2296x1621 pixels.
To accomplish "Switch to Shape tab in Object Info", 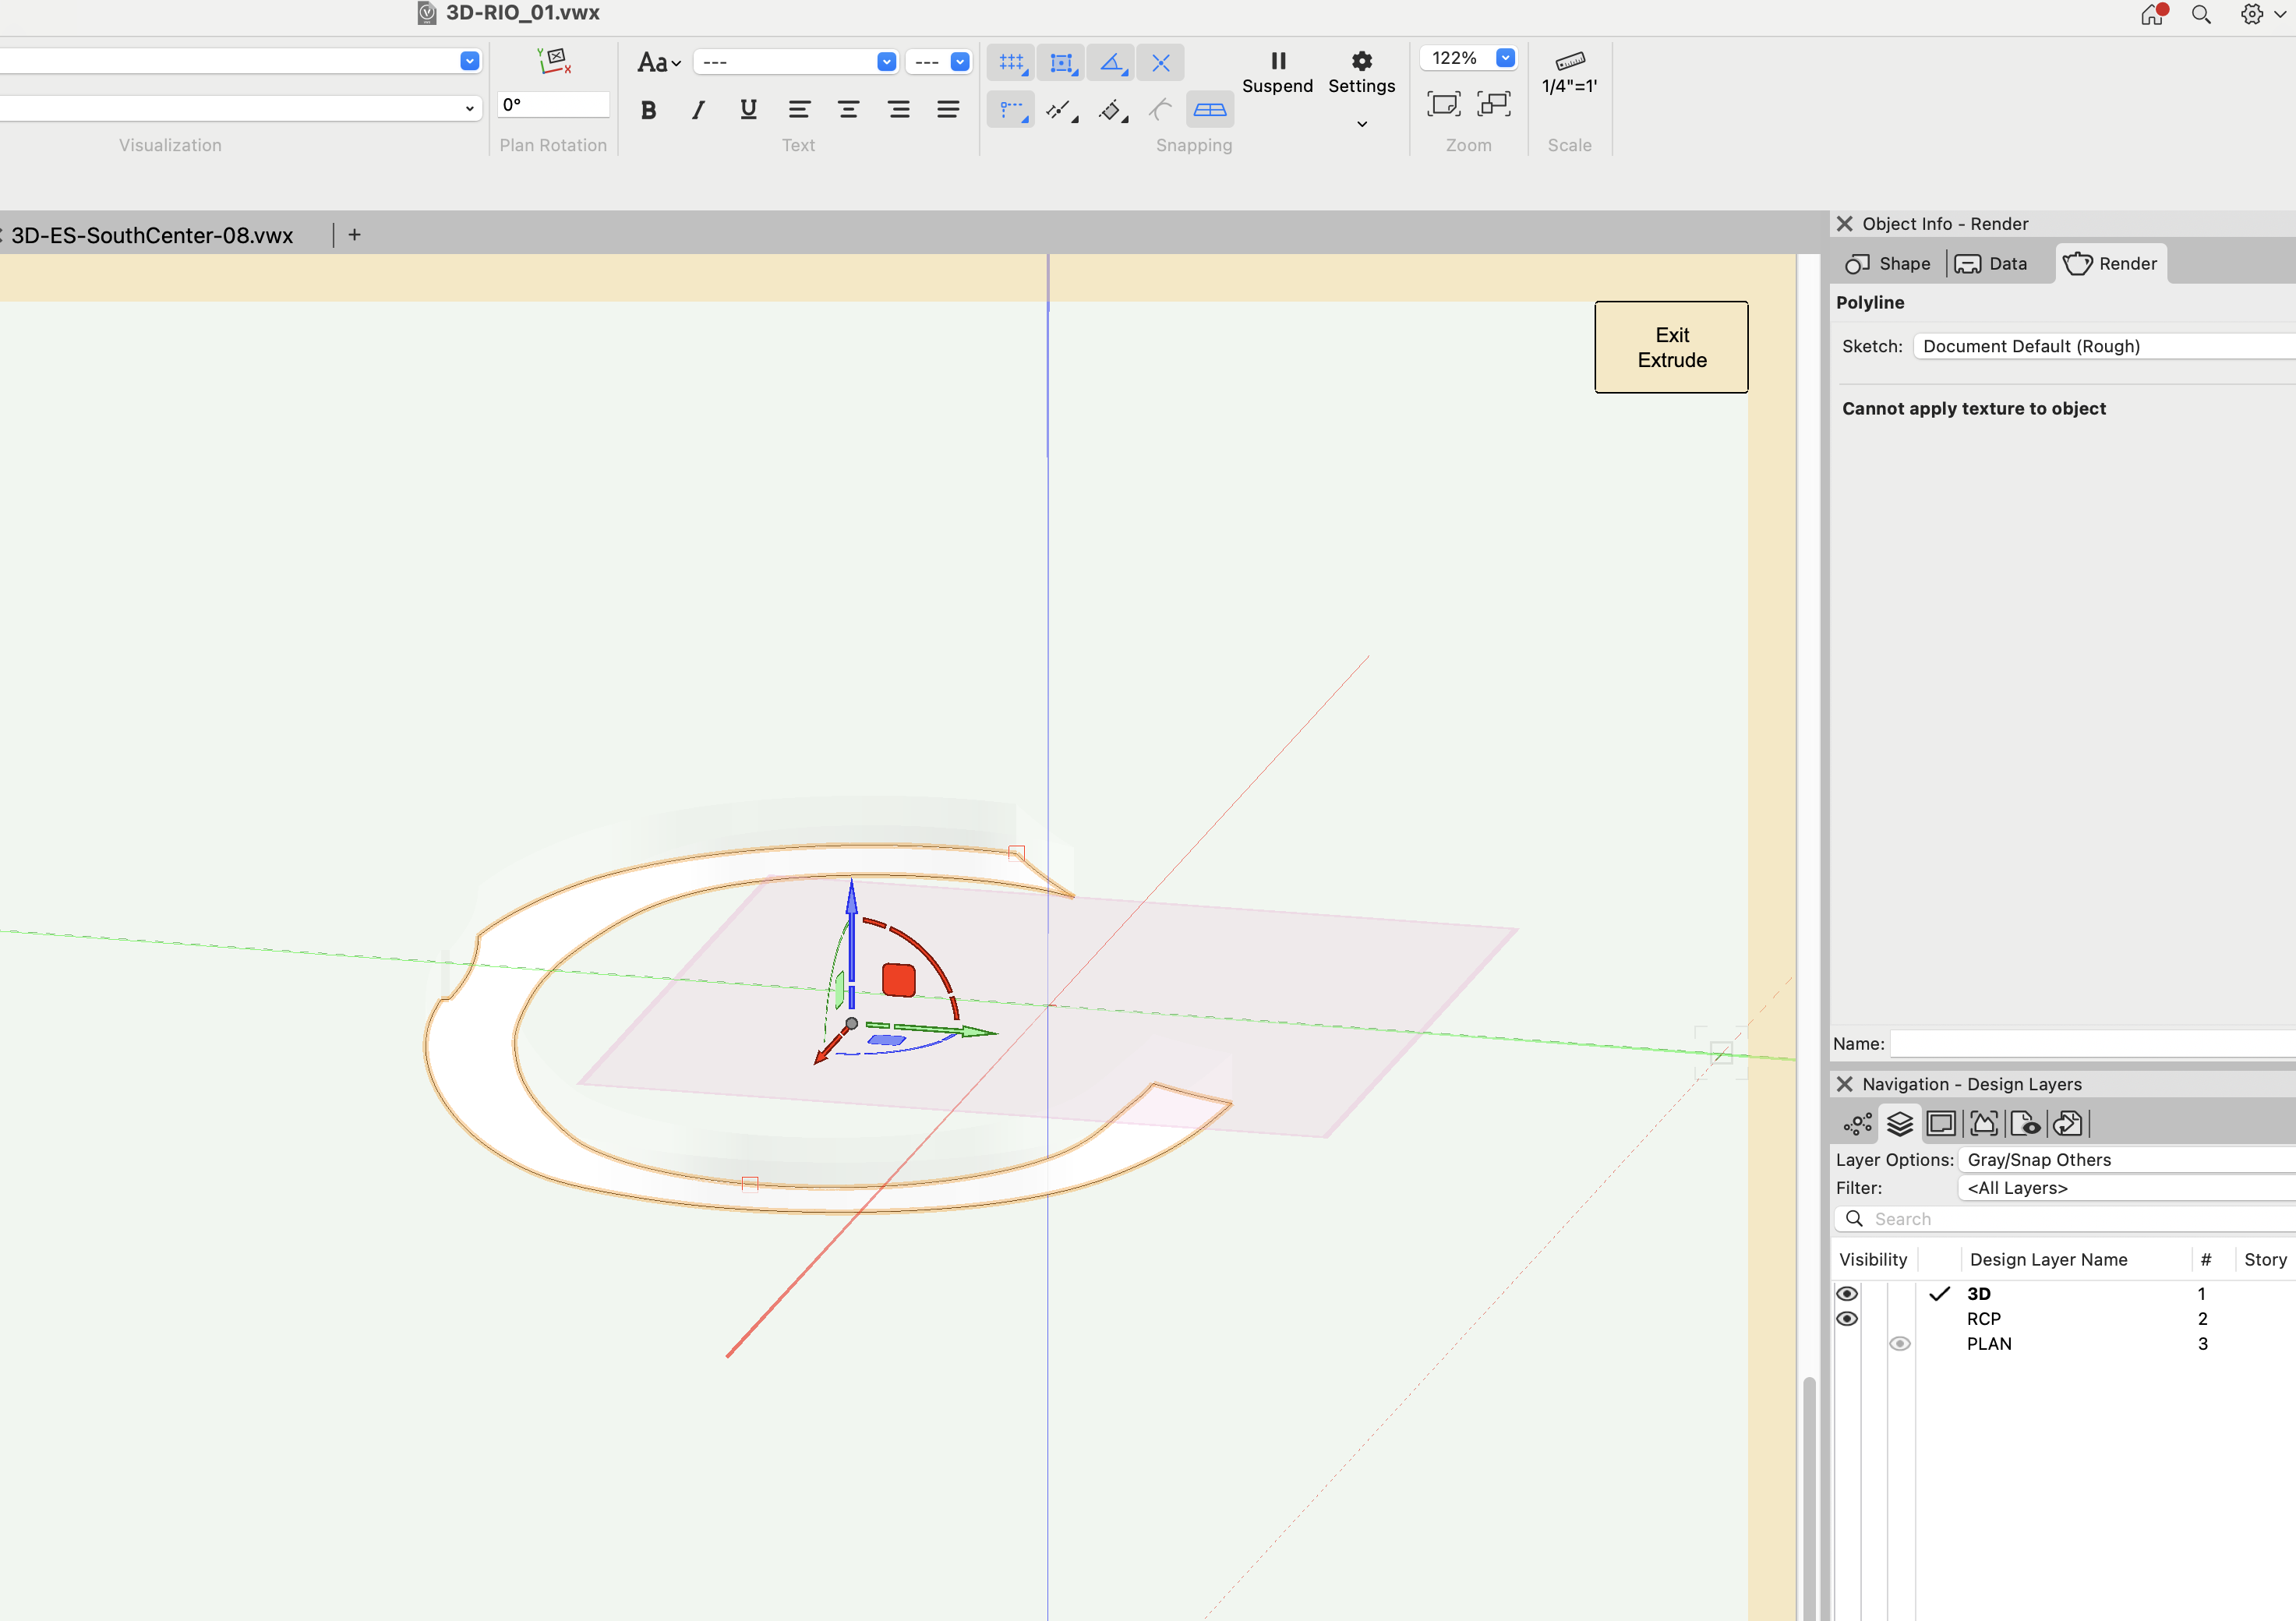I will point(1888,264).
